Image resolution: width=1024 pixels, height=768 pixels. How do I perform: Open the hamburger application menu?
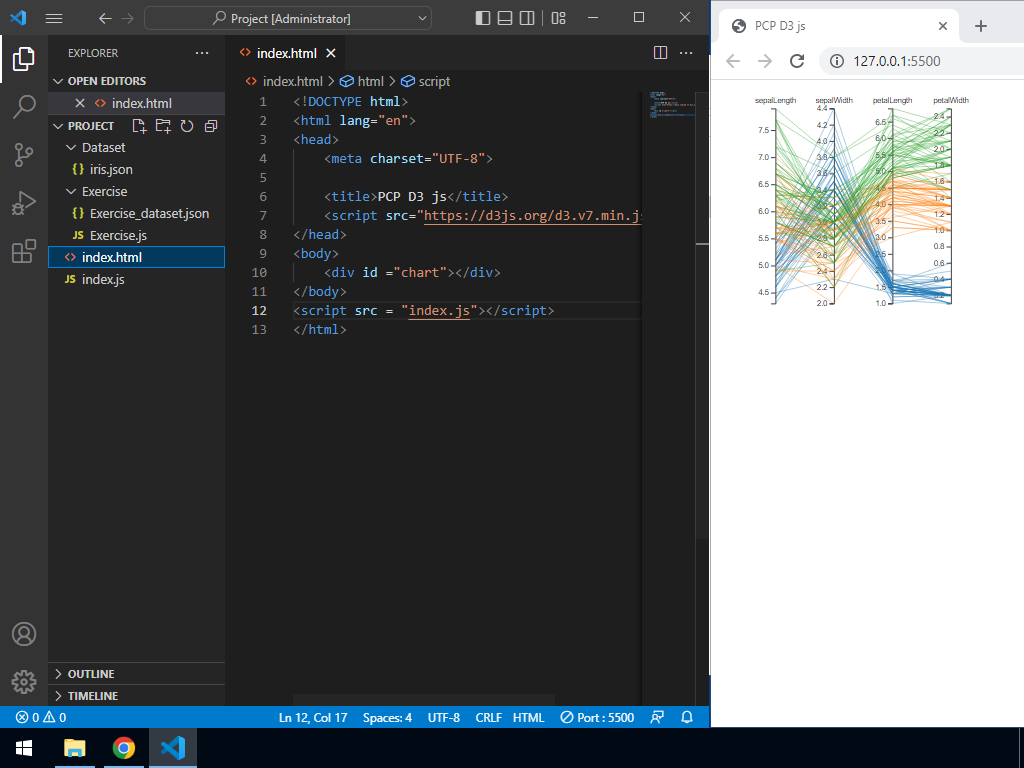54,18
